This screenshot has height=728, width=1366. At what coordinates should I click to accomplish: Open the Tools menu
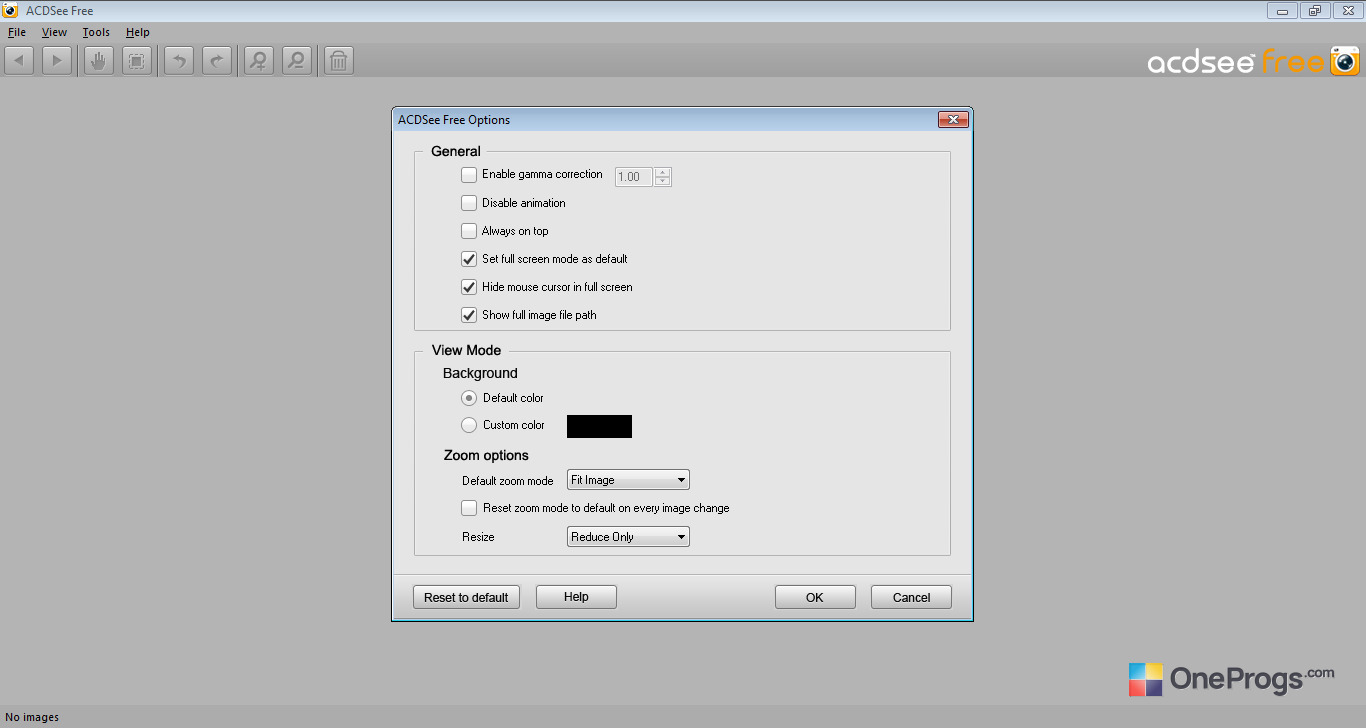[96, 32]
